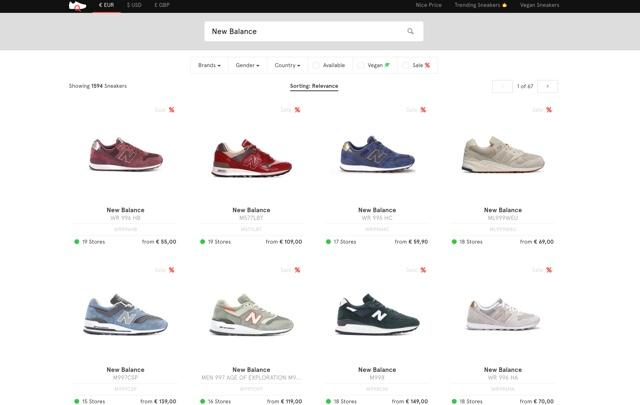Viewport: 640px width, 405px height.
Task: Click green availability dot next to 15 Stores
Action: 76,401
